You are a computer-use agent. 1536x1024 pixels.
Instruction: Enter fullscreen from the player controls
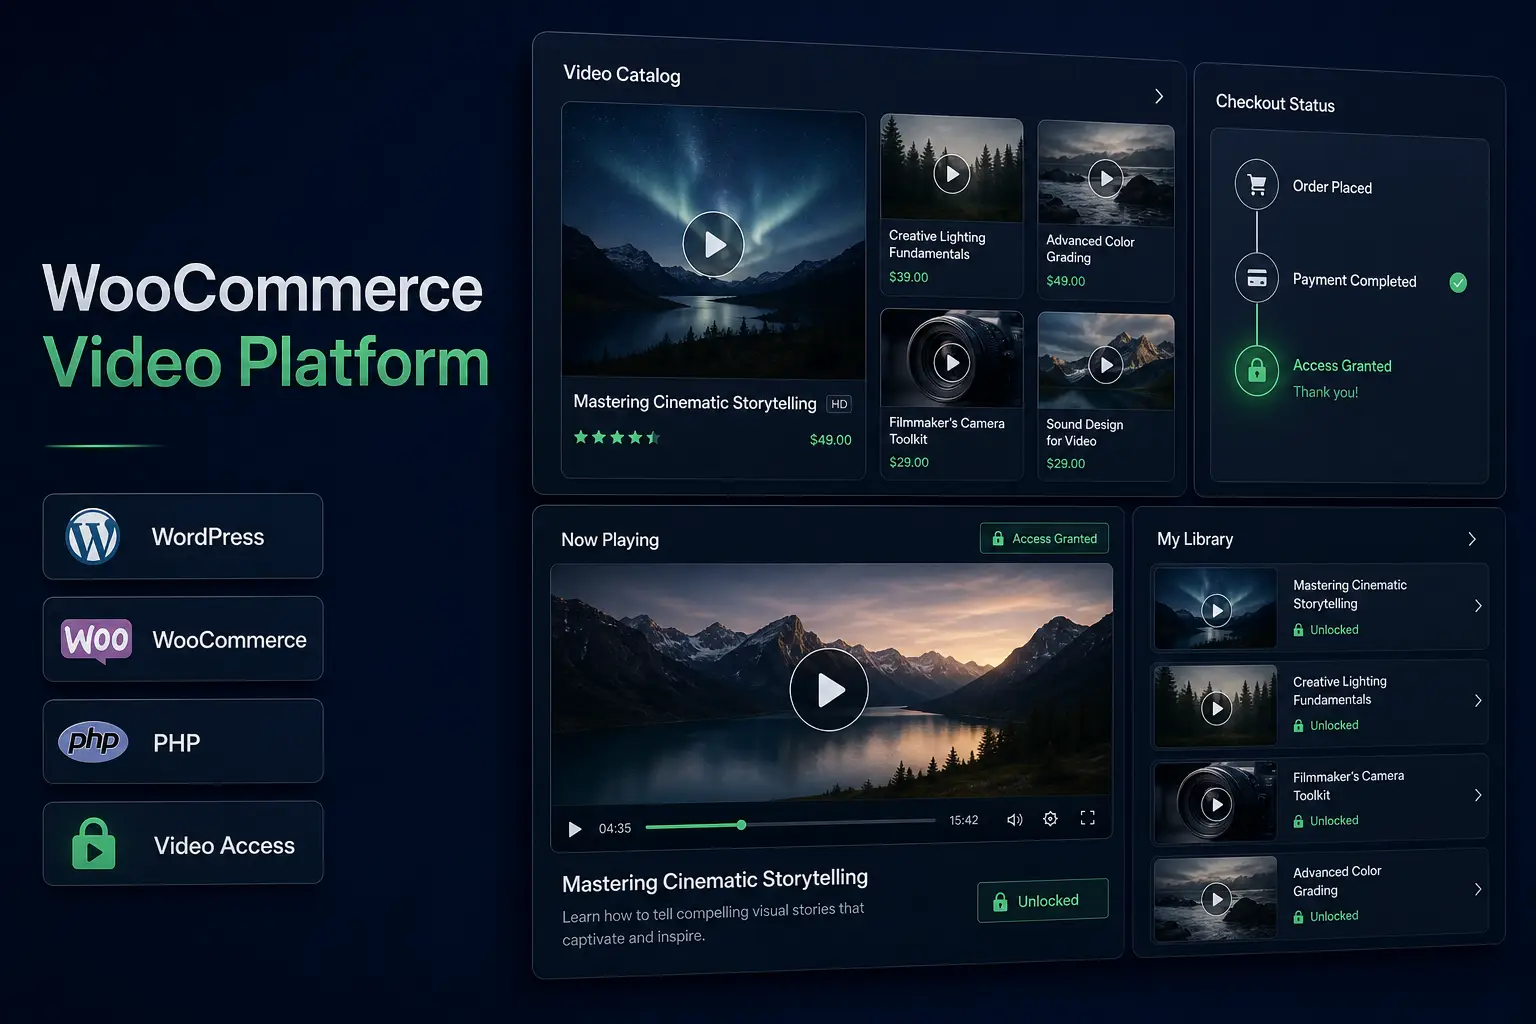tap(1088, 818)
